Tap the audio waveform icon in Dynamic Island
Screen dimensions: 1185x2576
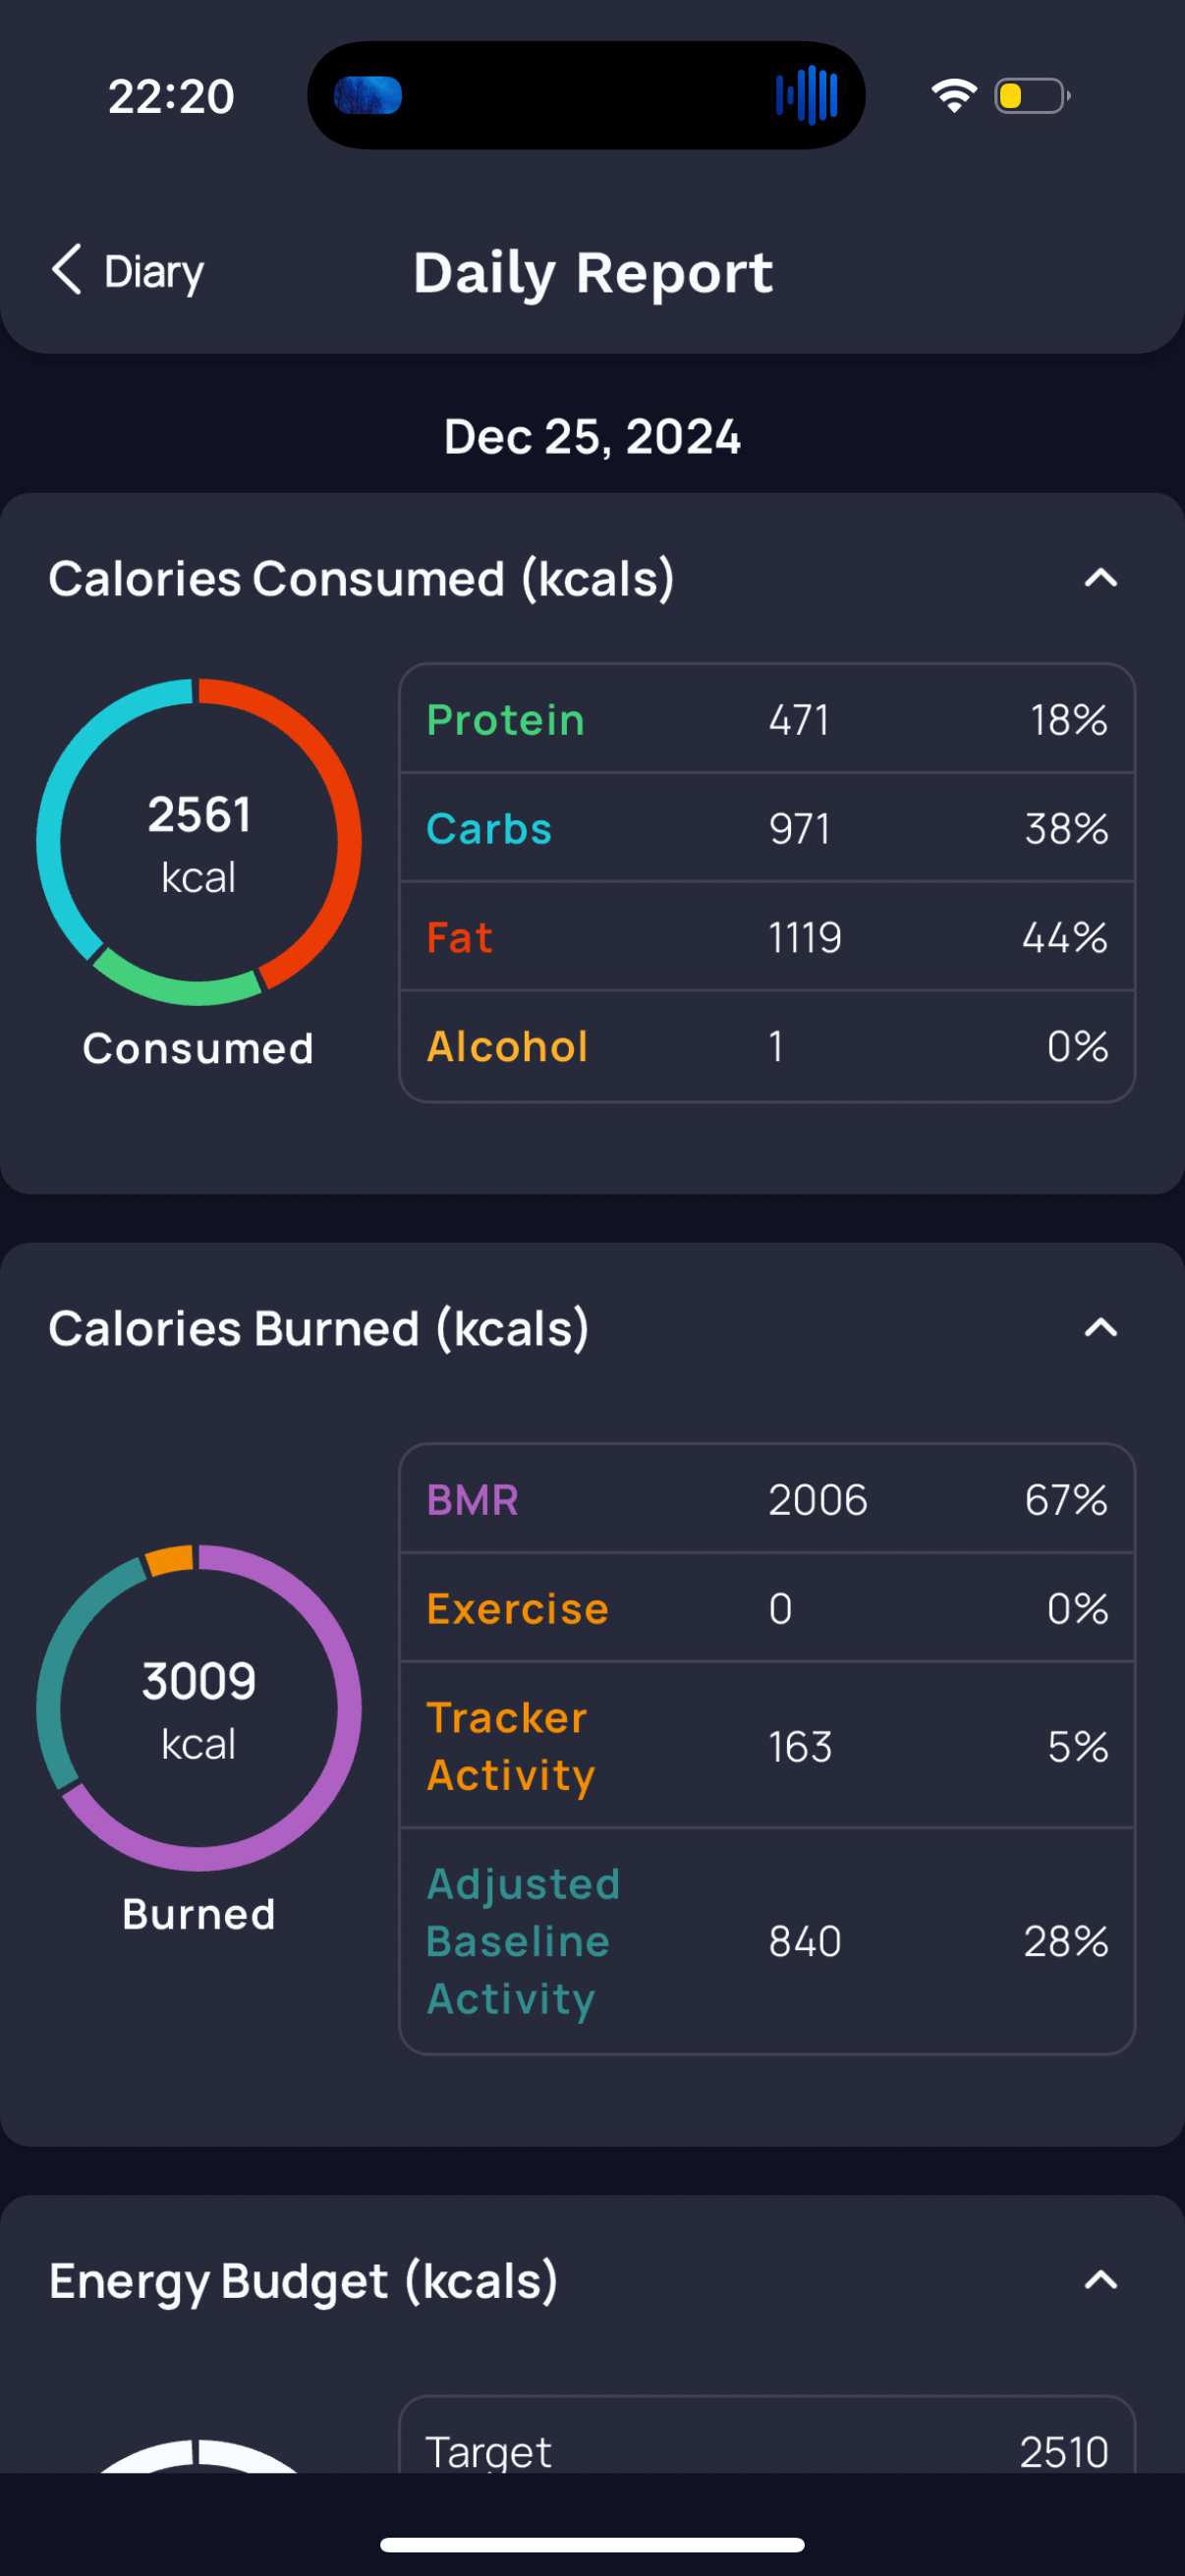click(x=807, y=96)
